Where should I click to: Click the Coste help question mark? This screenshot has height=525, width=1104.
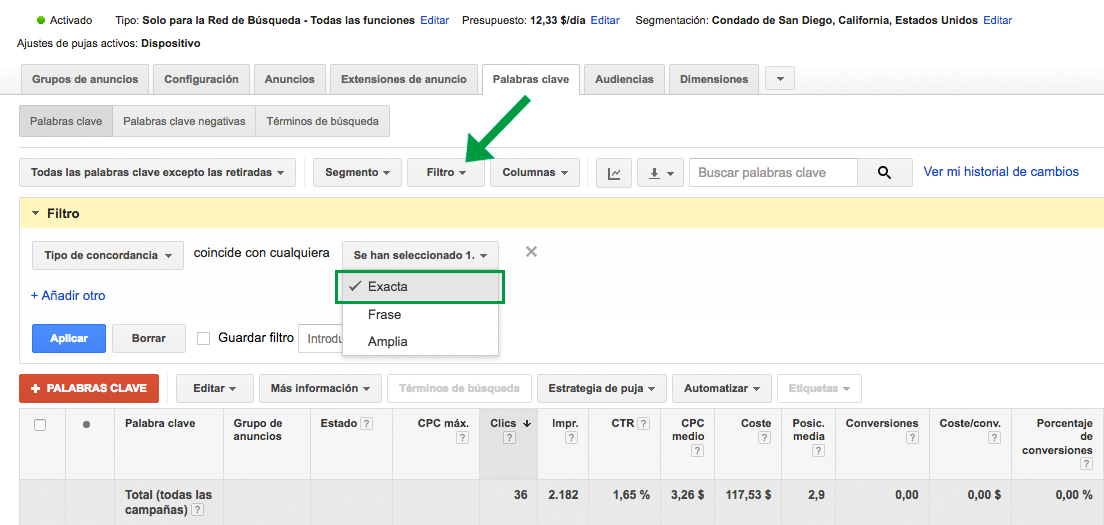coord(765,437)
